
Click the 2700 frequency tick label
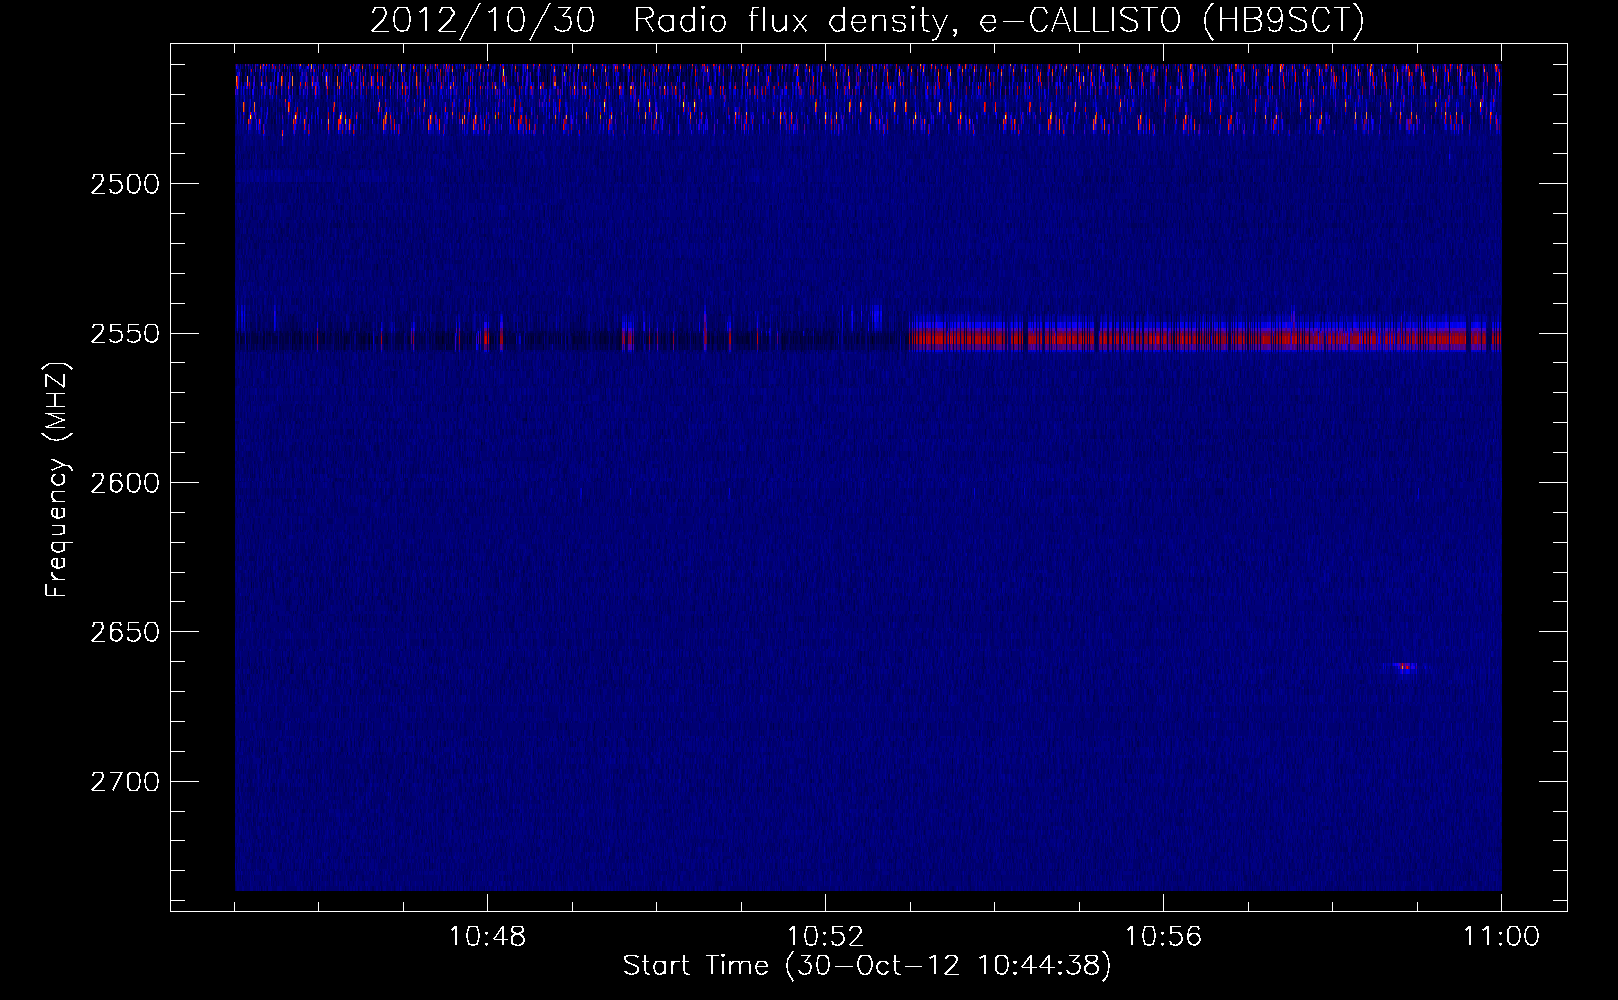tap(124, 782)
